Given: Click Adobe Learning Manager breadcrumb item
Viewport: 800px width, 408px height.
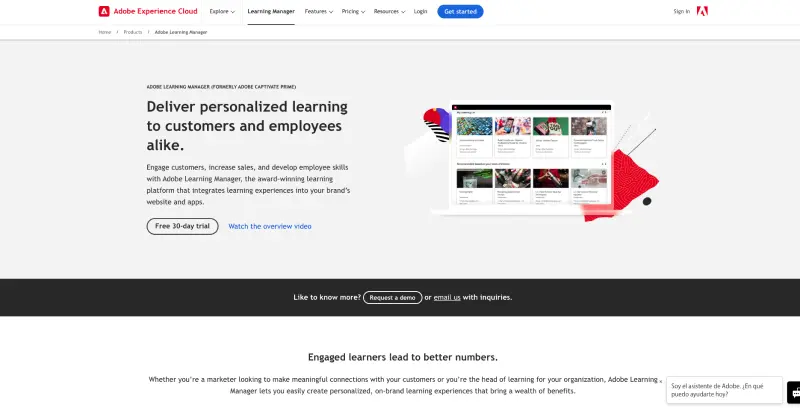Looking at the screenshot, I should 181,32.
